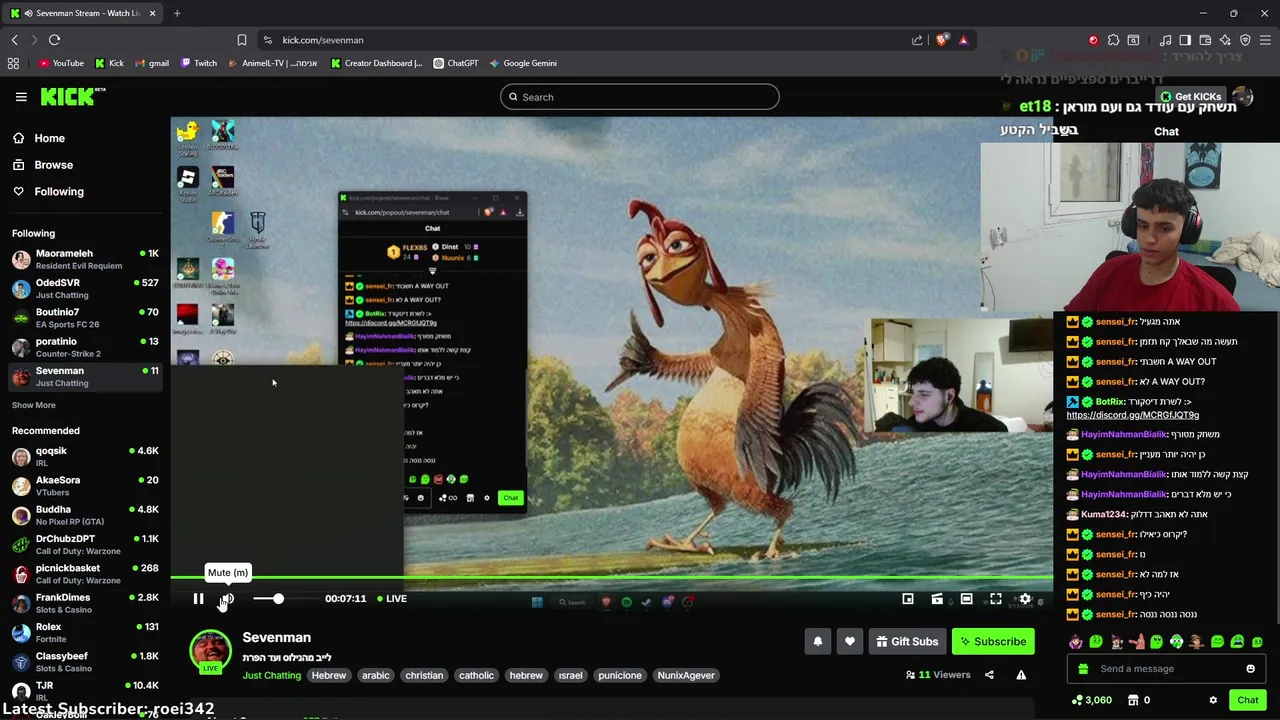Click the Send a message chat input

tap(1165, 669)
